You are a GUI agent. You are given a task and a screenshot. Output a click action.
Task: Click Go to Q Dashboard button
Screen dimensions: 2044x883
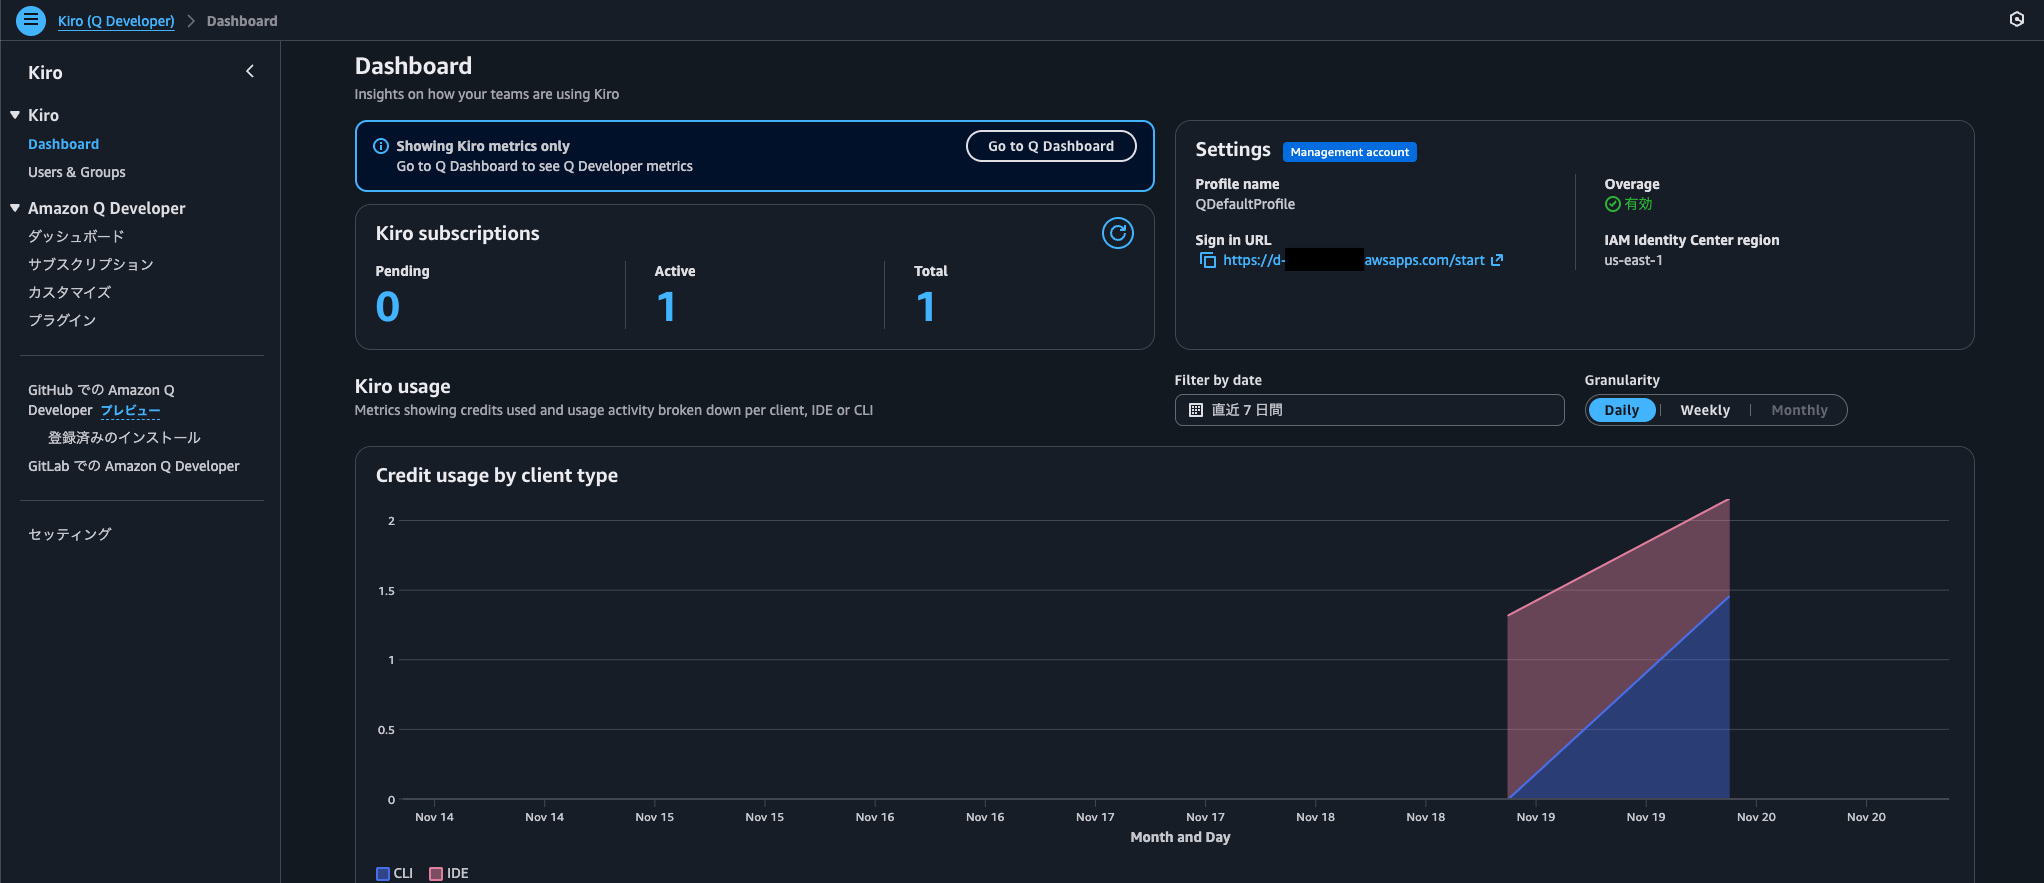pos(1050,146)
